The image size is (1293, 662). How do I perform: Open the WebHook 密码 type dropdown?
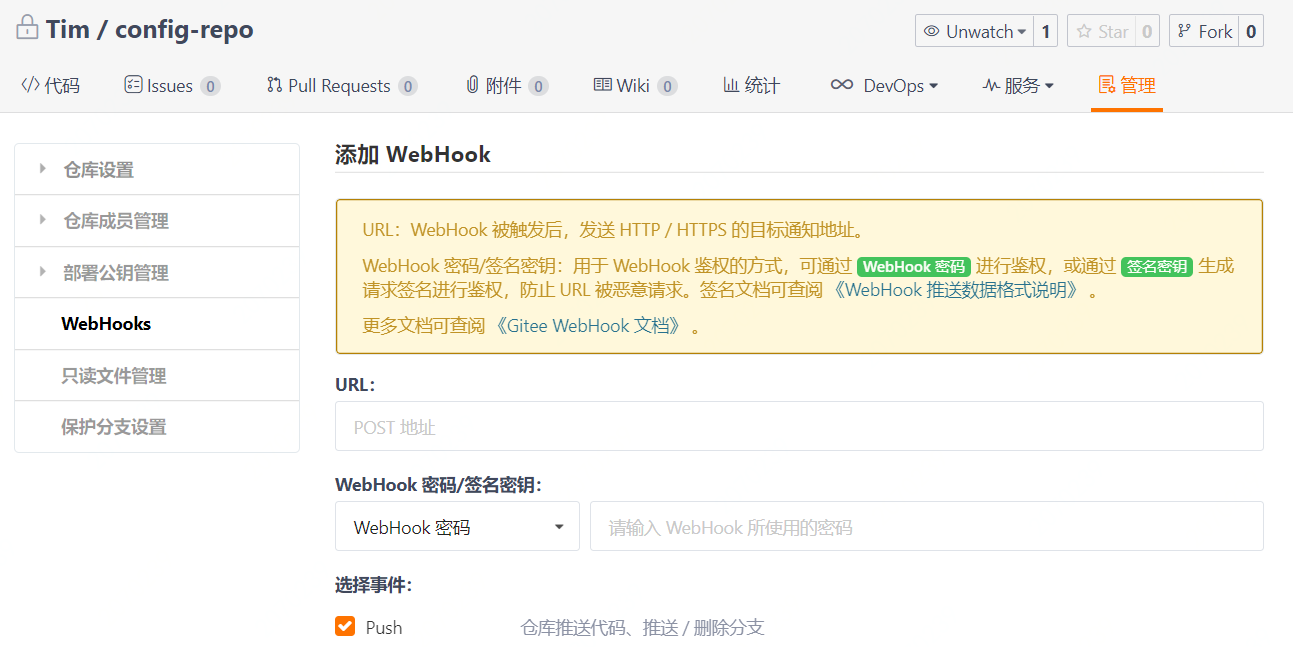coord(457,527)
